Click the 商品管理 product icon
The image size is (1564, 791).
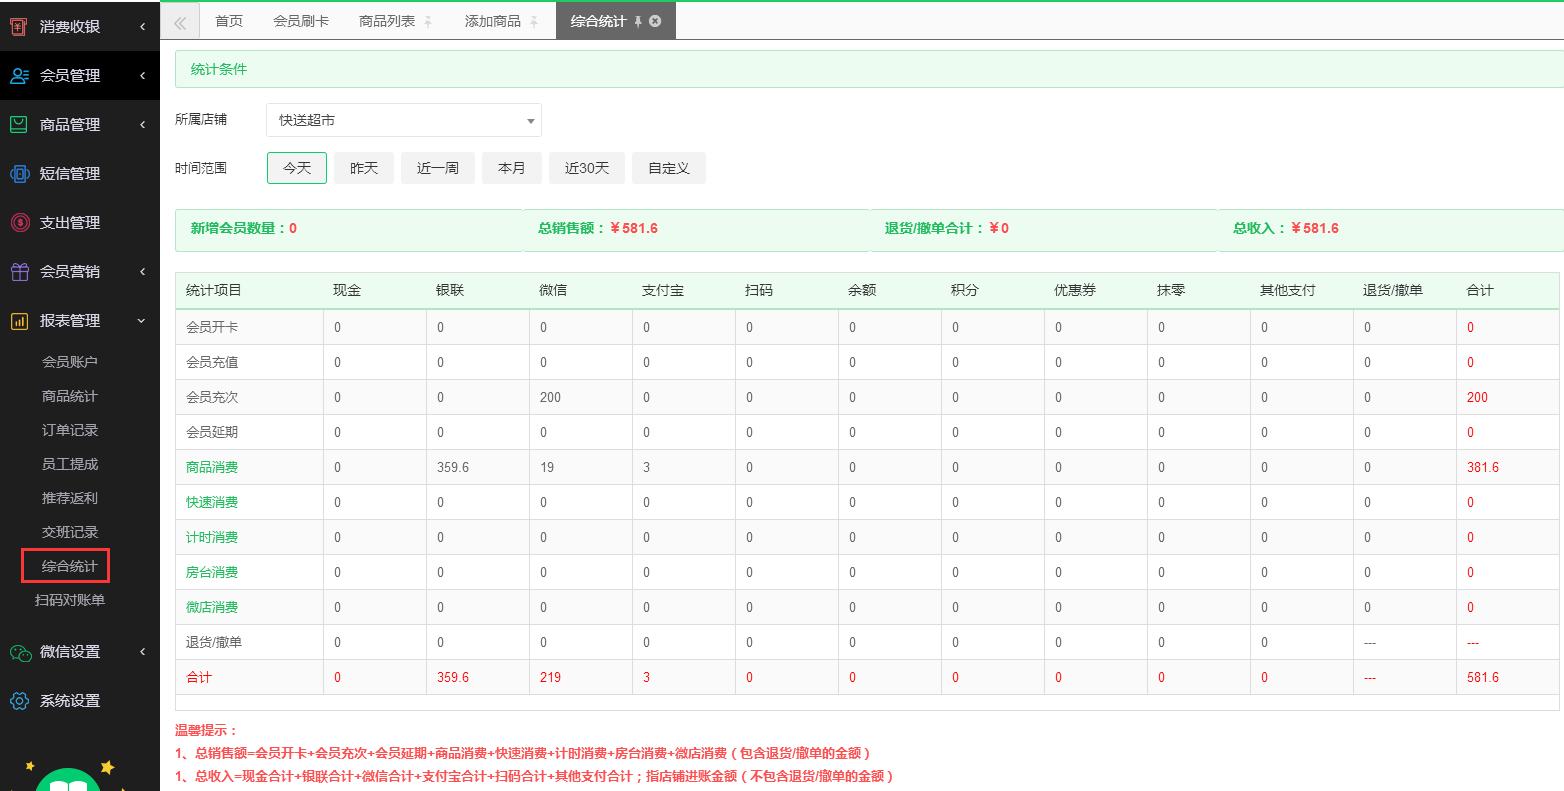(x=19, y=125)
